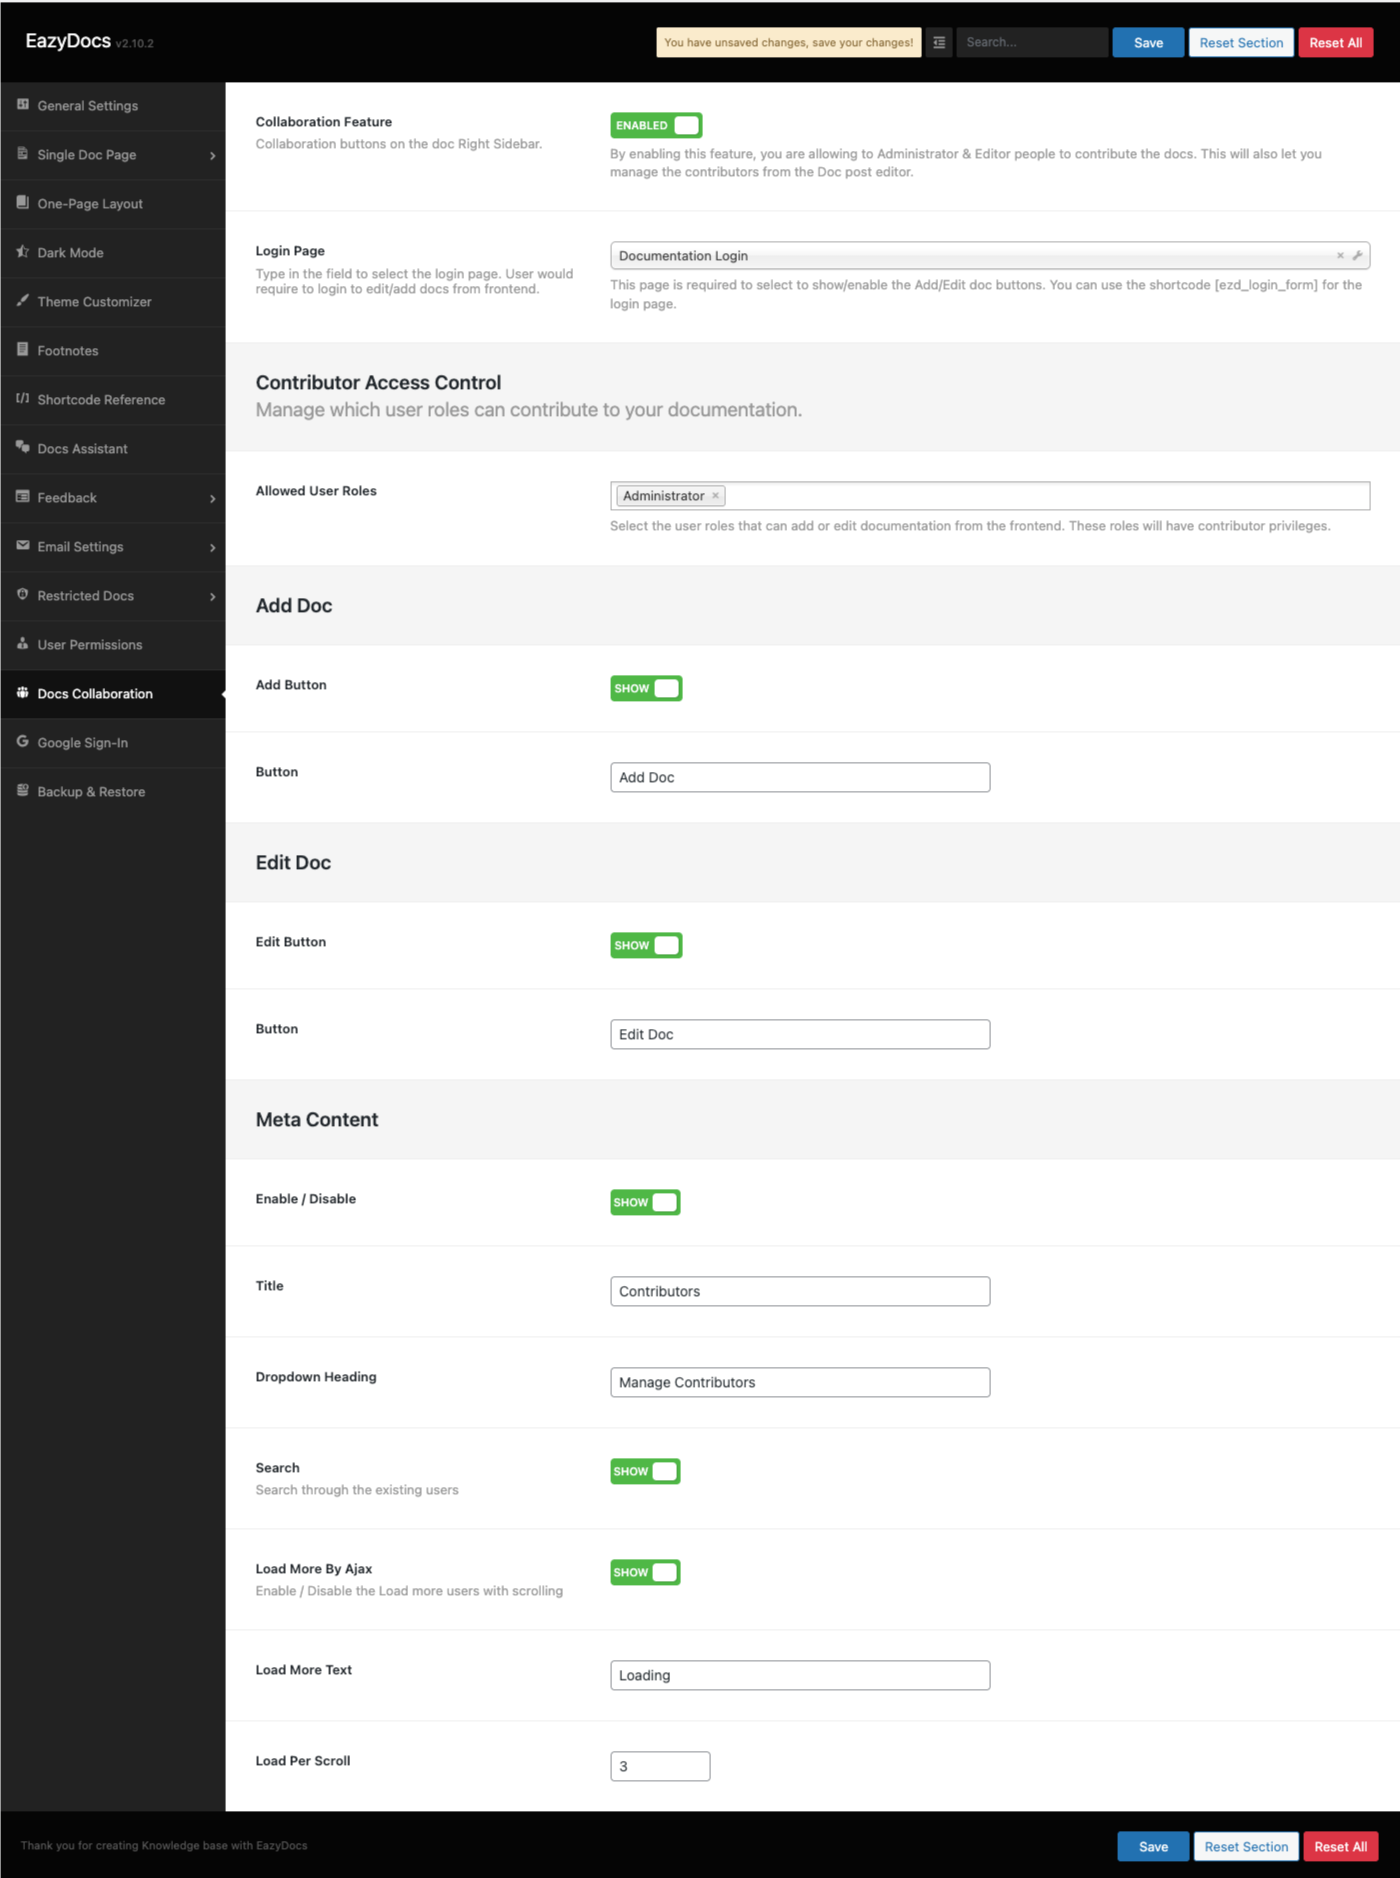Expand the Single Doc Page submenu
The height and width of the screenshot is (1878, 1400).
pos(212,155)
